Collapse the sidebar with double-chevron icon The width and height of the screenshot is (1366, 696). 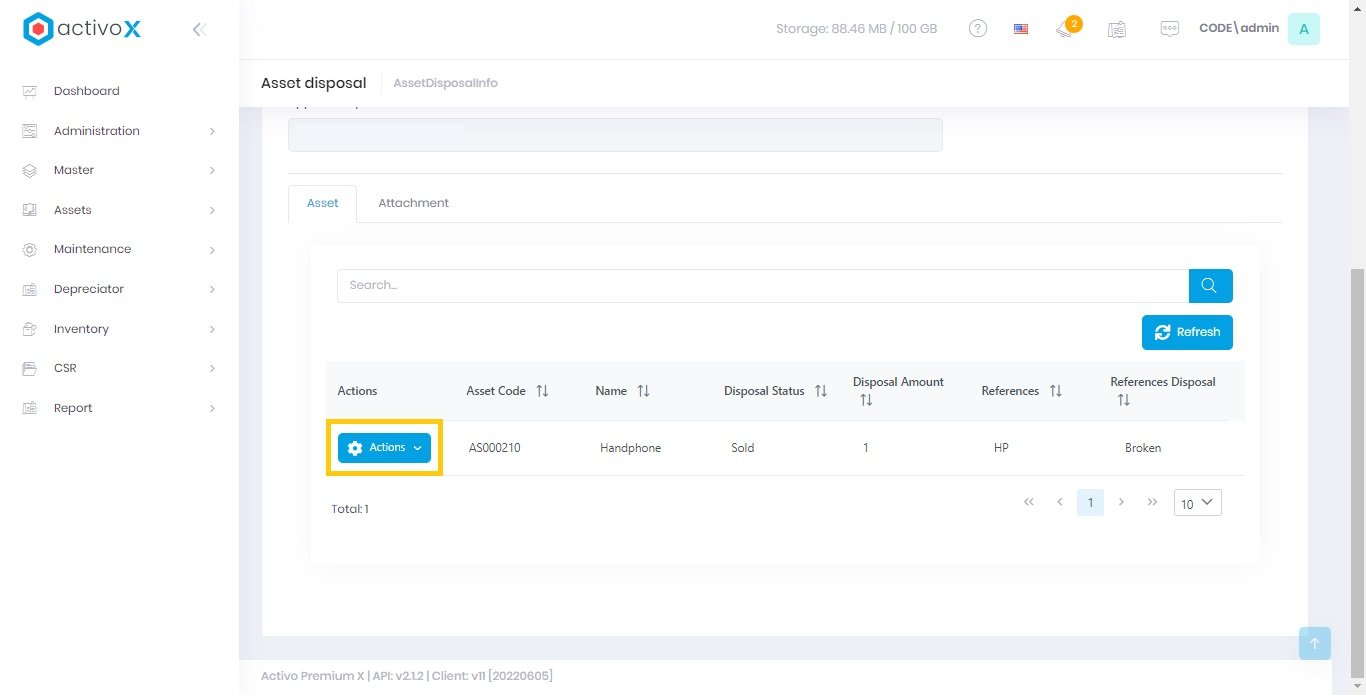199,30
